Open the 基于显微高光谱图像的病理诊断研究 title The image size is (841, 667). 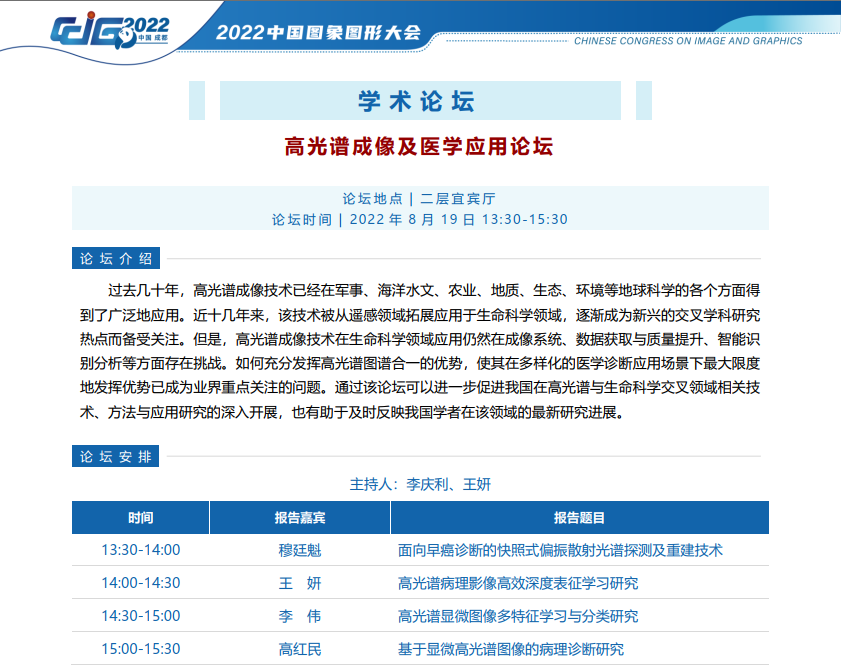(510, 649)
